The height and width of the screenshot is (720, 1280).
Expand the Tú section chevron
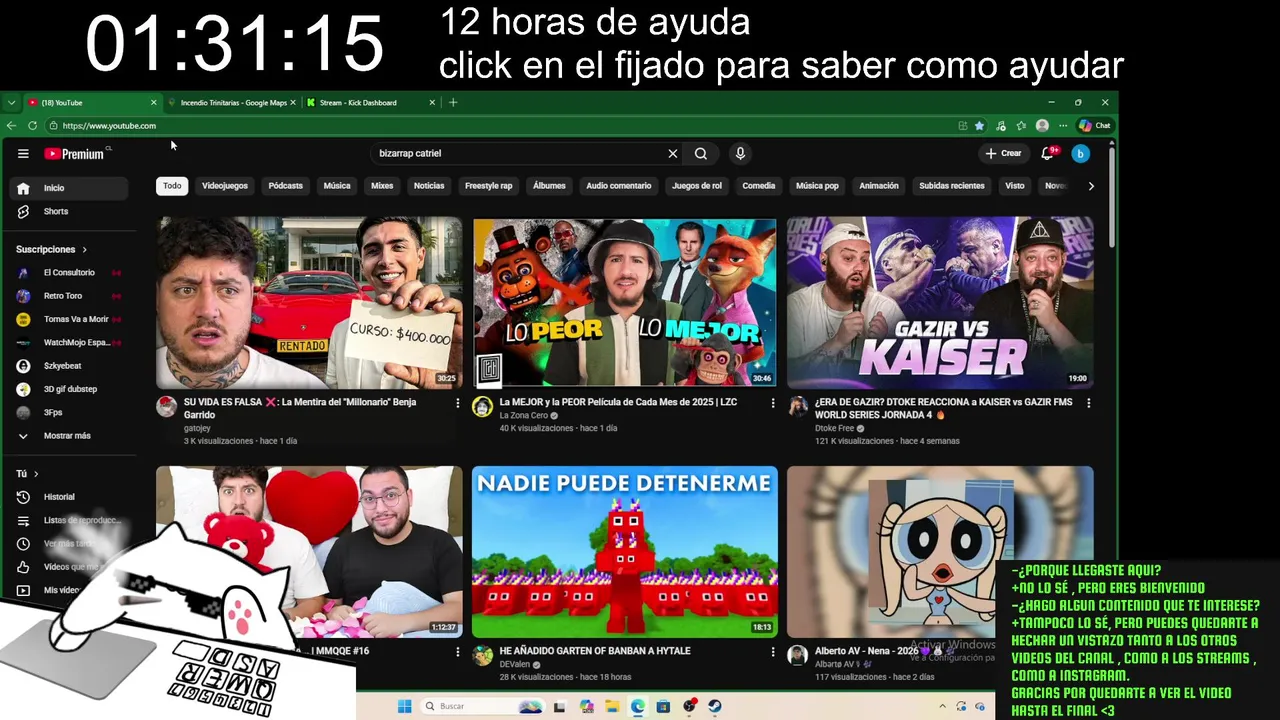pos(36,474)
